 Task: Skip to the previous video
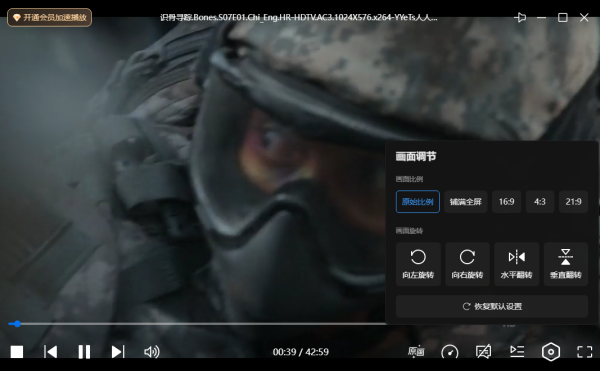[x=51, y=351]
